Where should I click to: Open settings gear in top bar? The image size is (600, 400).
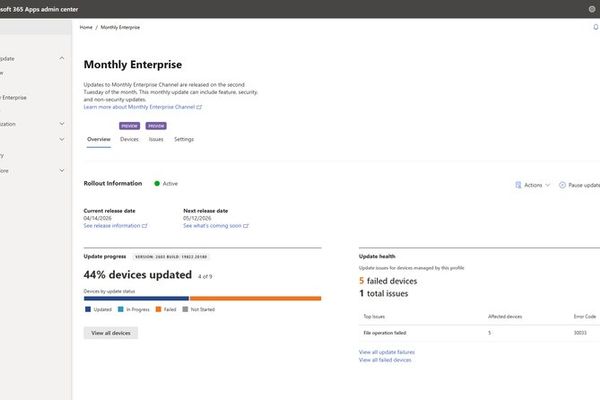[x=592, y=9]
